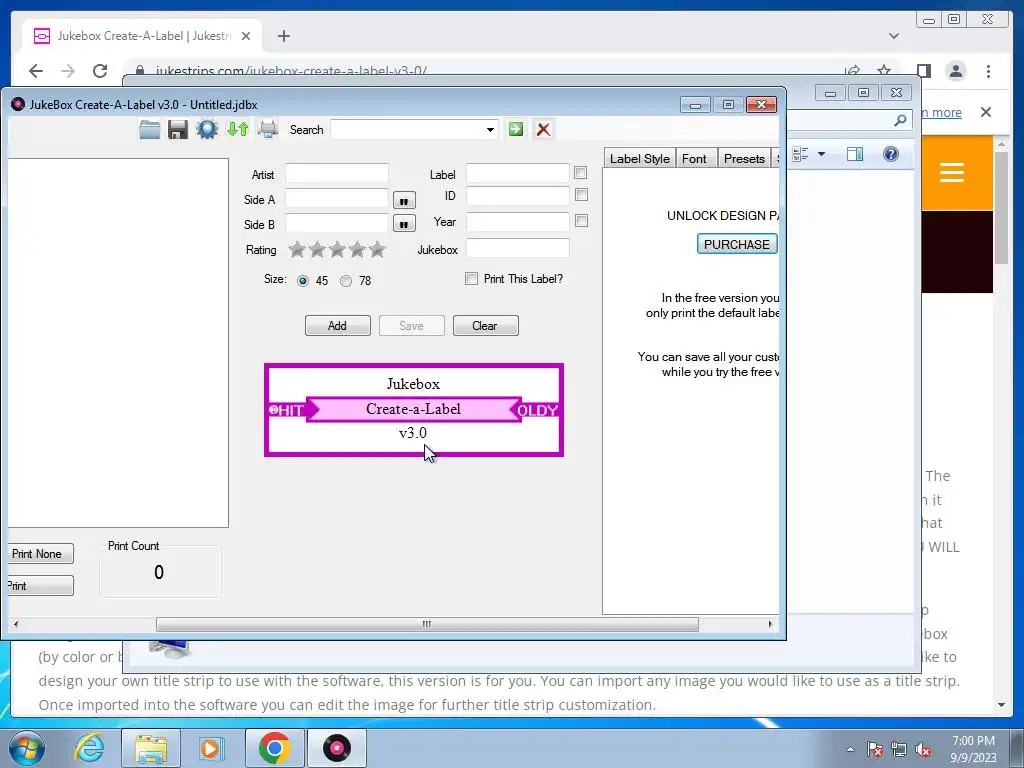Click the printer icon in toolbar
1024x768 pixels.
268,129
